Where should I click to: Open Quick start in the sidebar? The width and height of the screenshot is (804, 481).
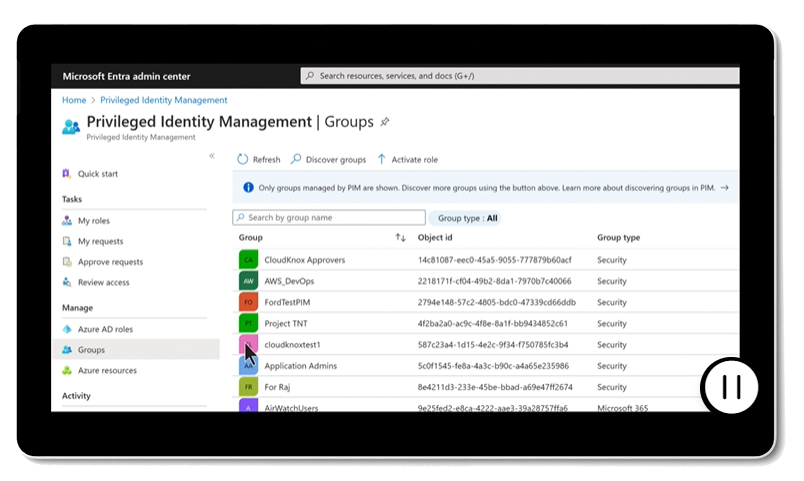tap(97, 174)
